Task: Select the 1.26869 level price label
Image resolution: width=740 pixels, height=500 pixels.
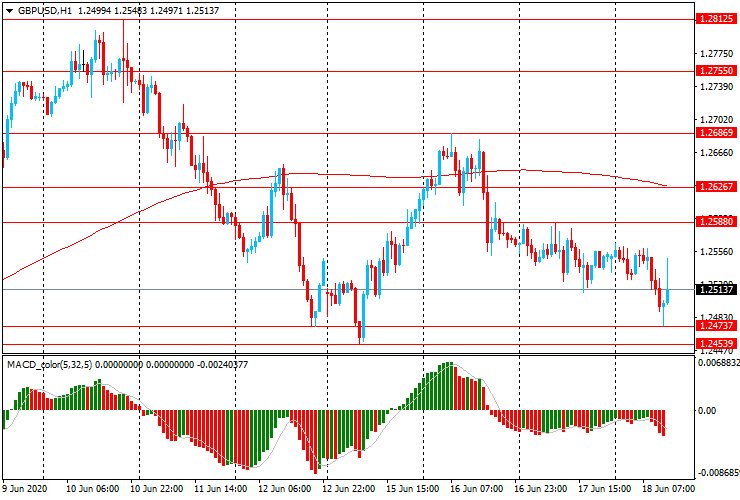Action: tap(716, 133)
